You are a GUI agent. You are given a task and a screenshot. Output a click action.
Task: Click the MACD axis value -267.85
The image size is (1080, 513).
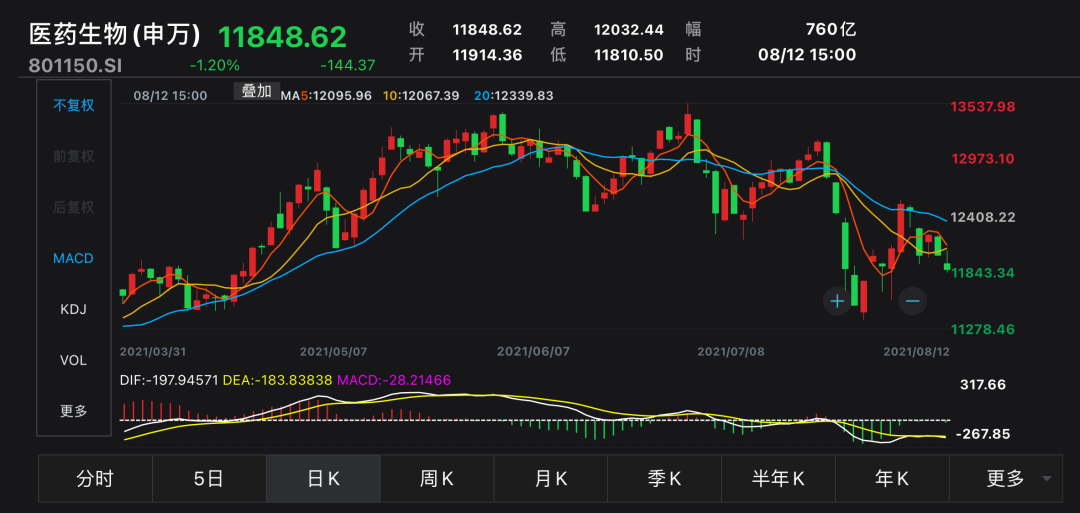point(983,434)
